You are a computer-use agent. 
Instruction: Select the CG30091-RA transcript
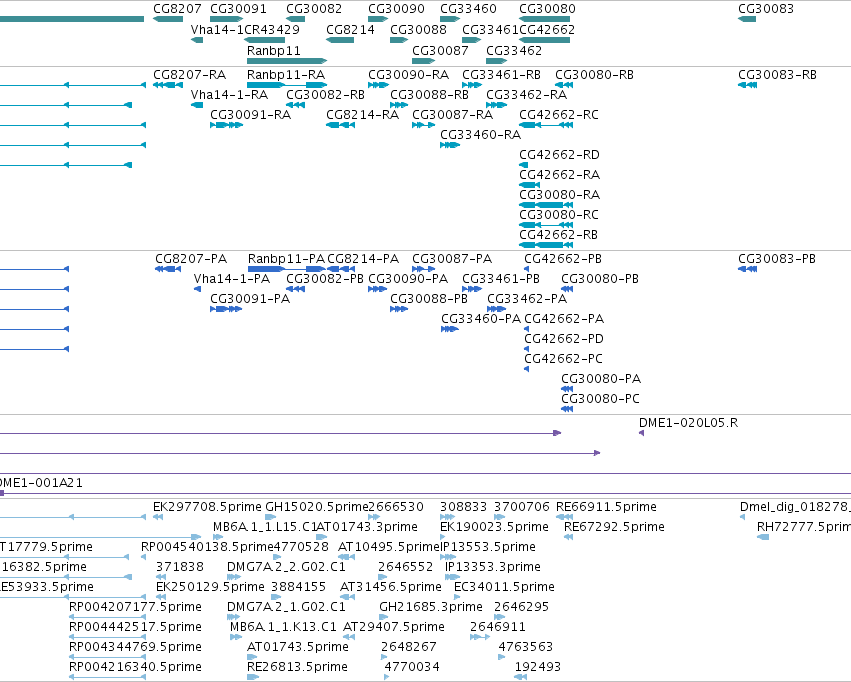tap(226, 125)
